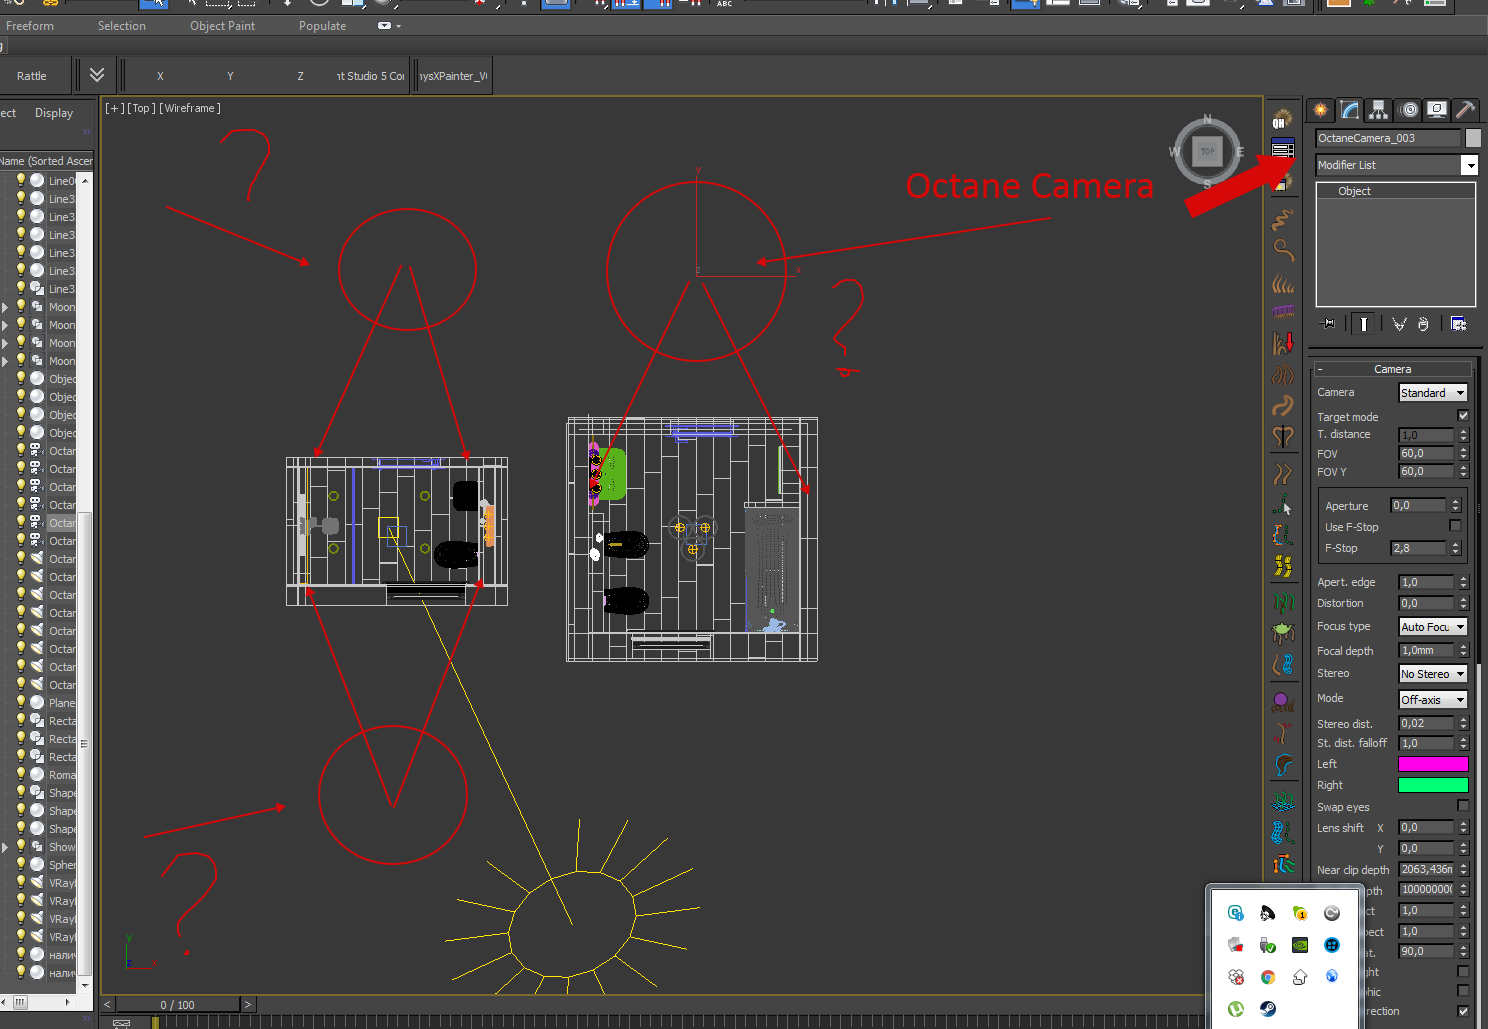Open the Display command panel tab

click(x=1437, y=110)
